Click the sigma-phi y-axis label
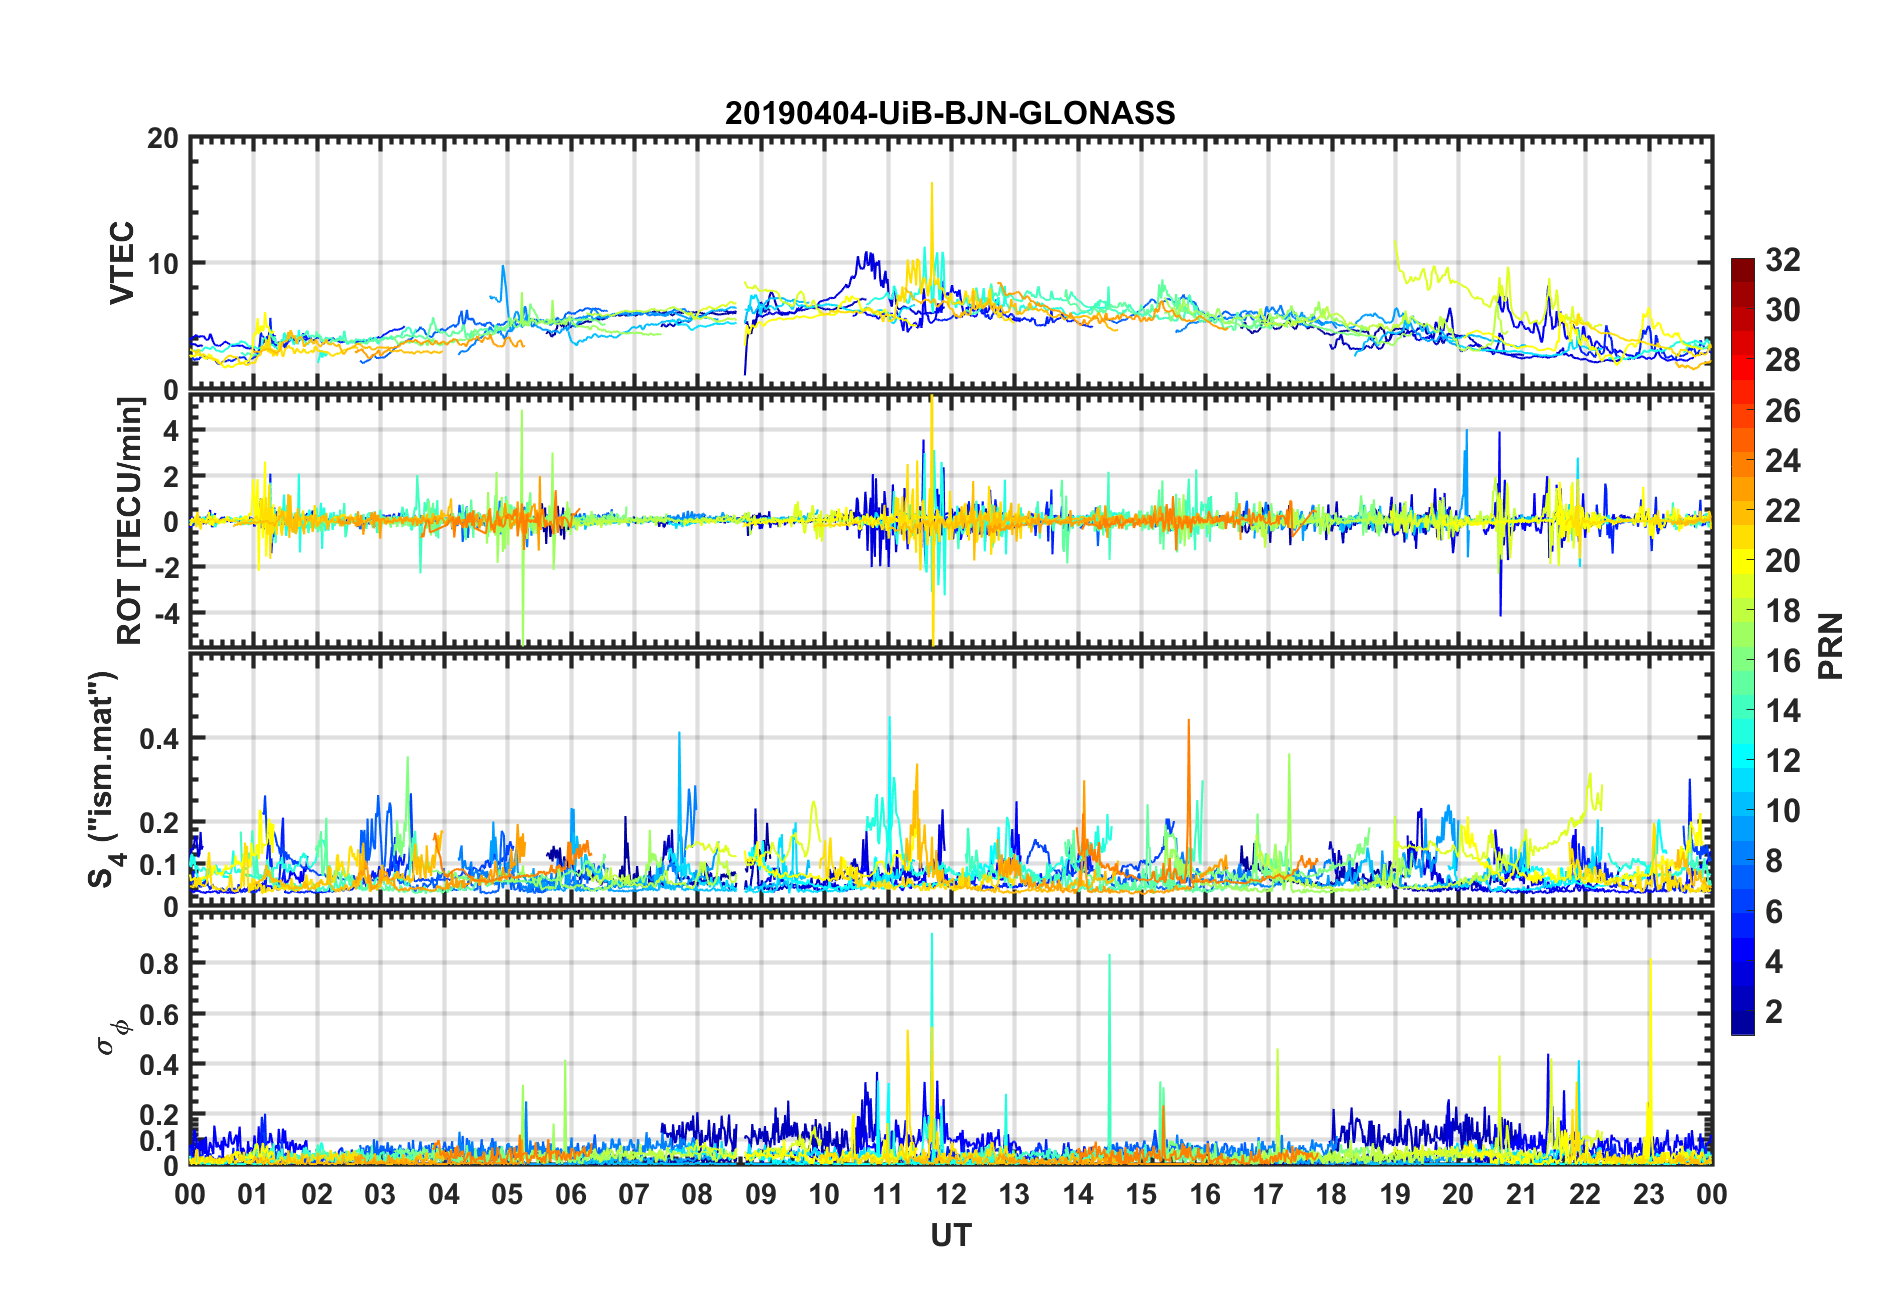 111,1037
